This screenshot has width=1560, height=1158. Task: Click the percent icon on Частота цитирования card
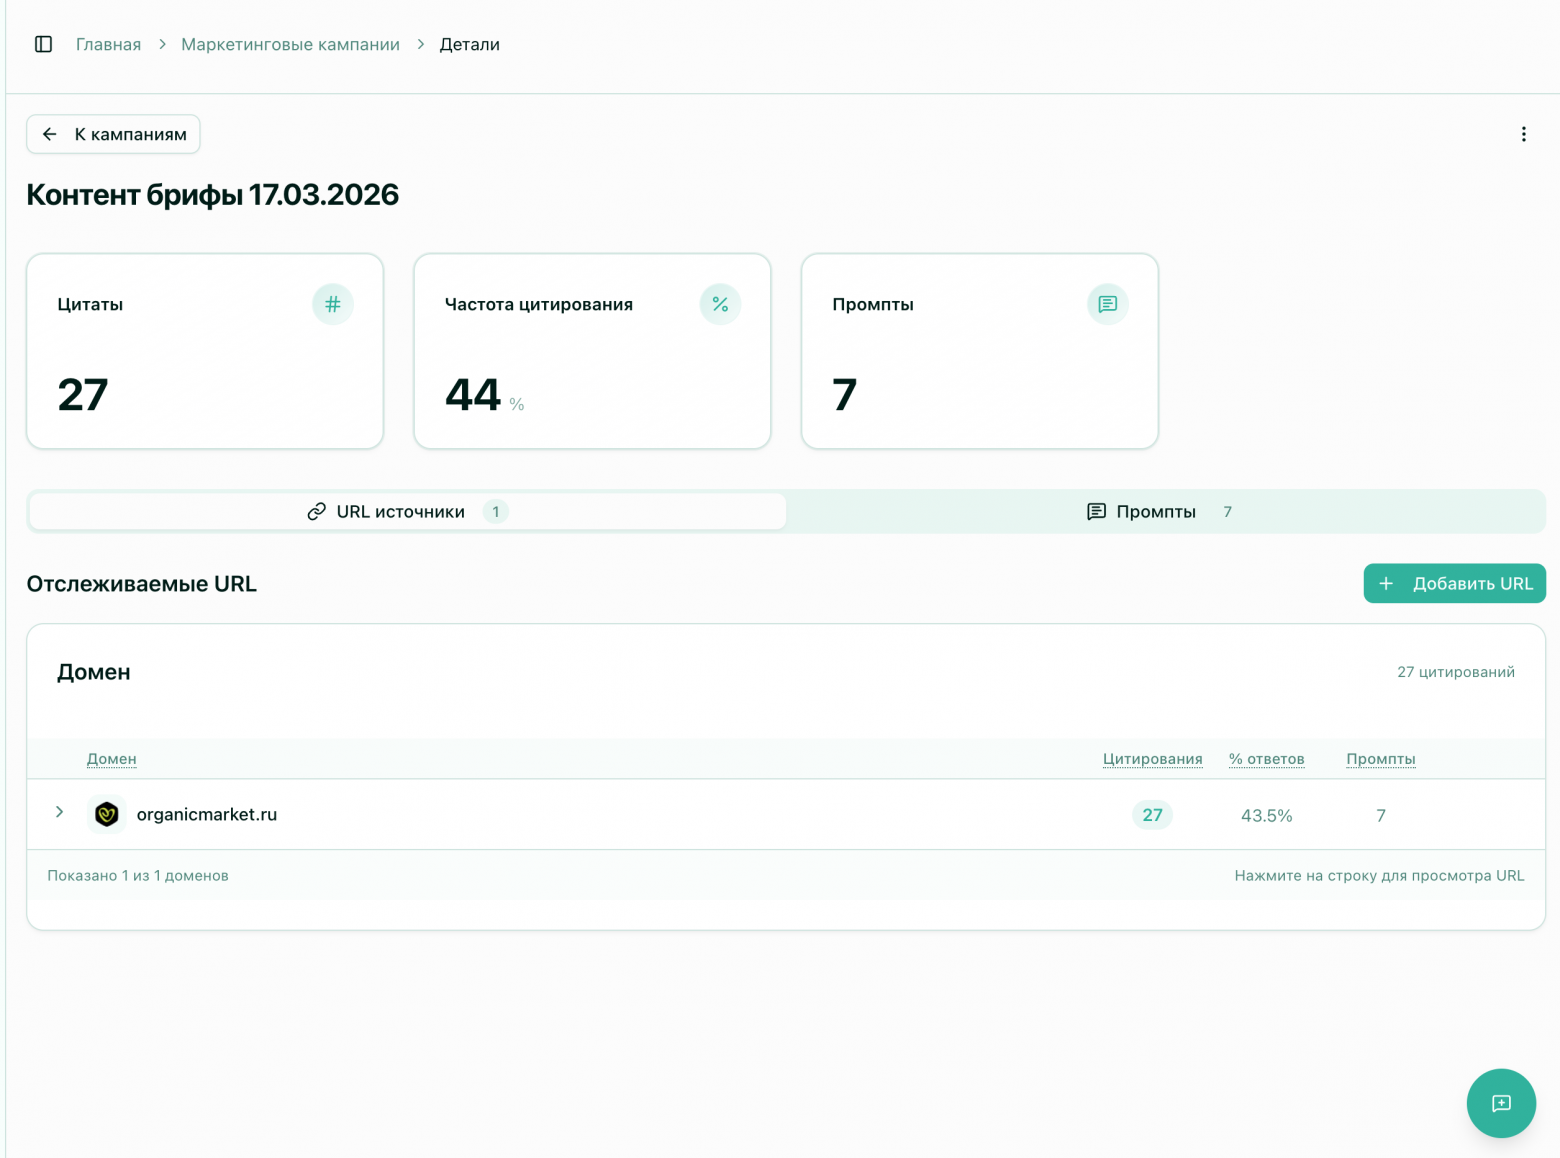720,304
